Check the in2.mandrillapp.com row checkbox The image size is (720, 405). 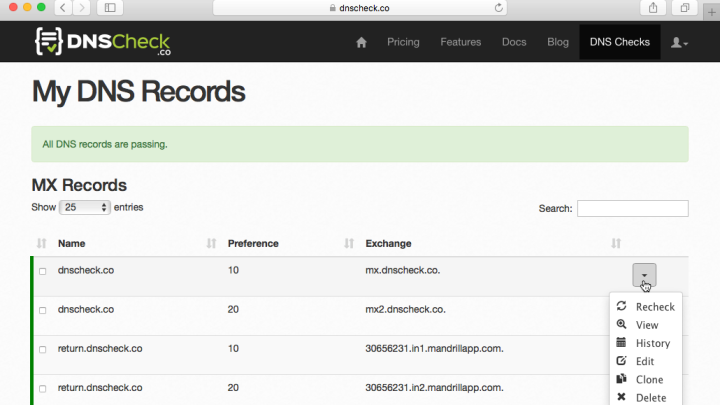tap(43, 389)
